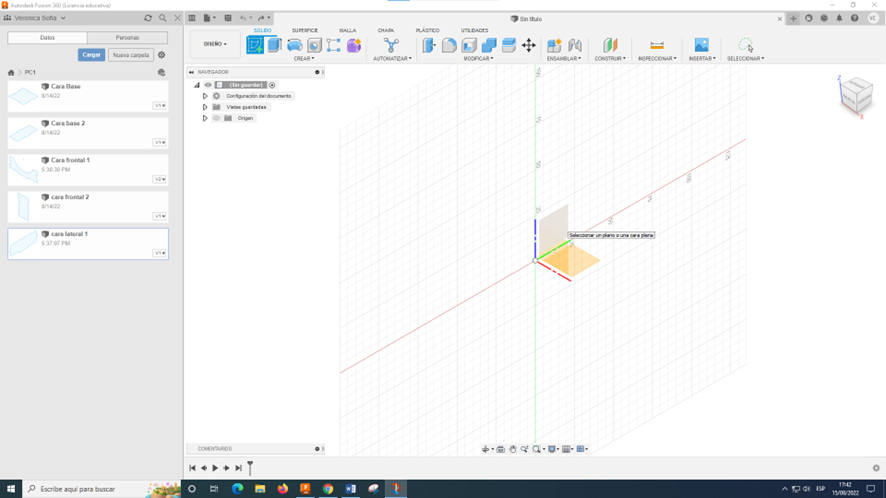Jump to timeline beginning

tap(192, 468)
